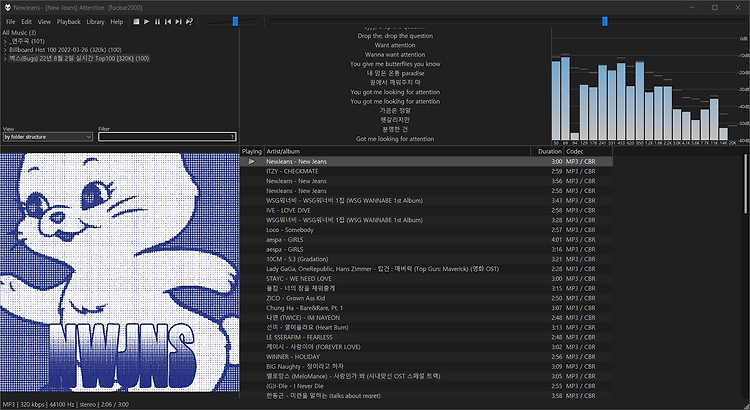Select aespa - GIRLS track with 4:01 duration

pos(426,240)
